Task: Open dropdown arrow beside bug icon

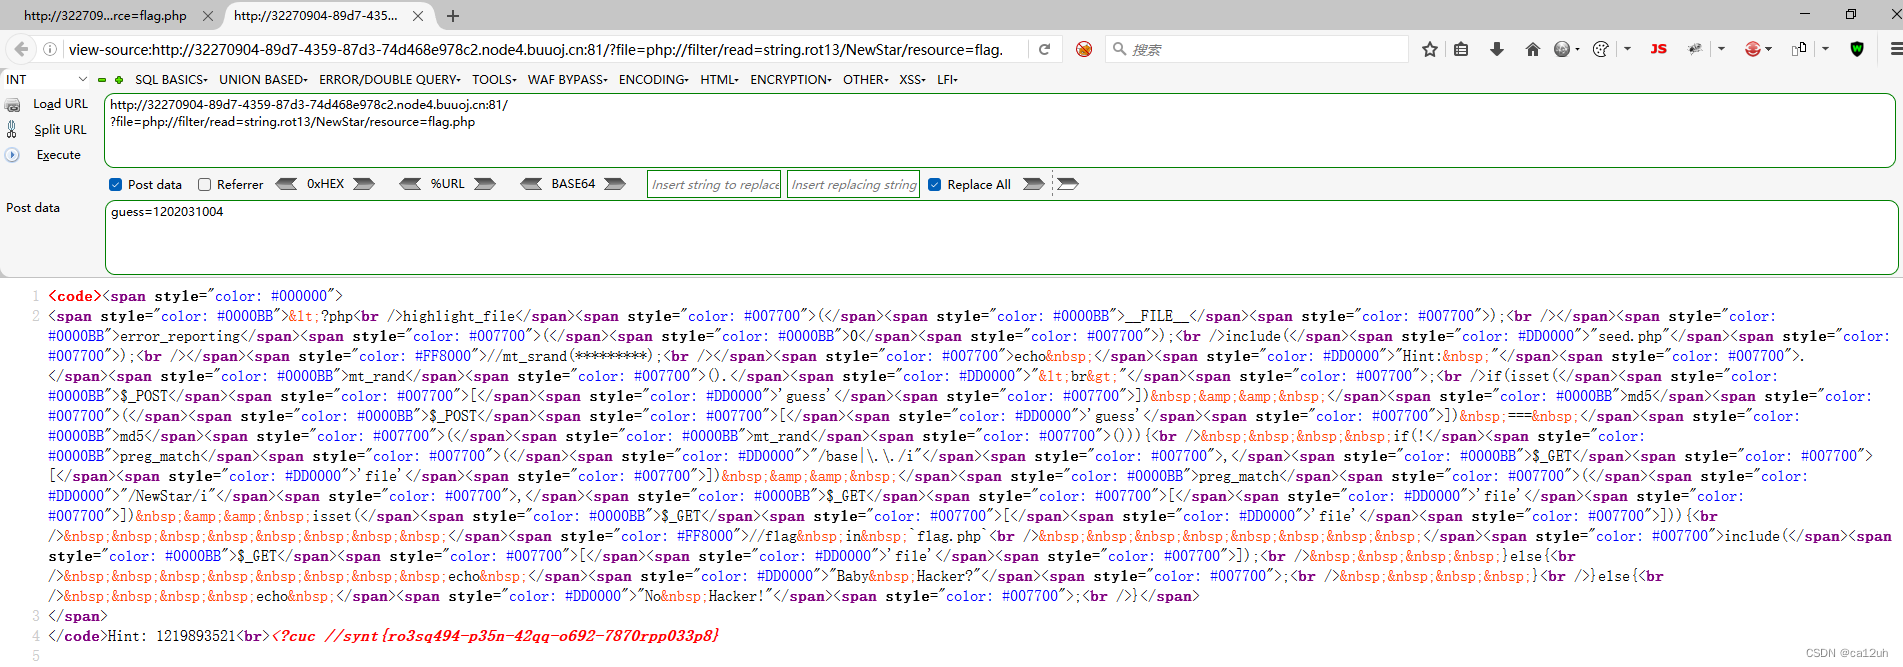Action: coord(1721,49)
